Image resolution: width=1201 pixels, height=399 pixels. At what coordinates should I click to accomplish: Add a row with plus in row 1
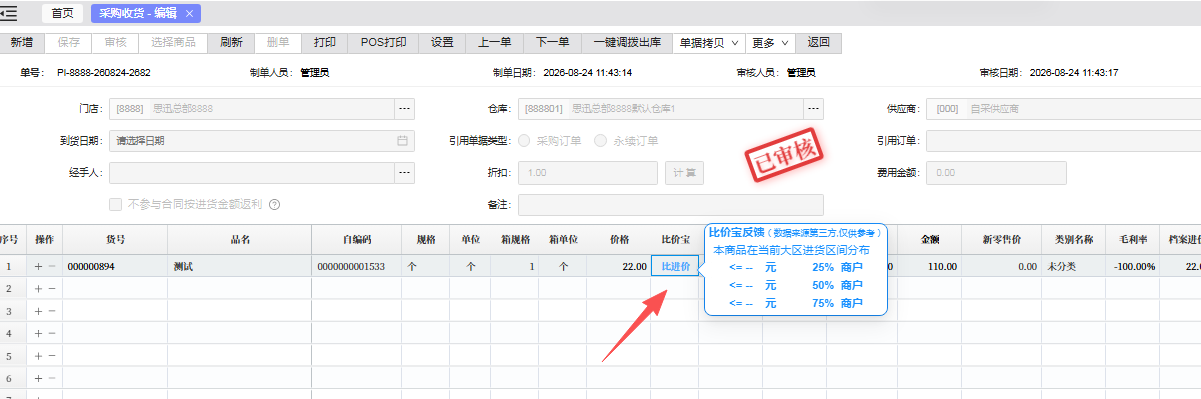point(39,267)
